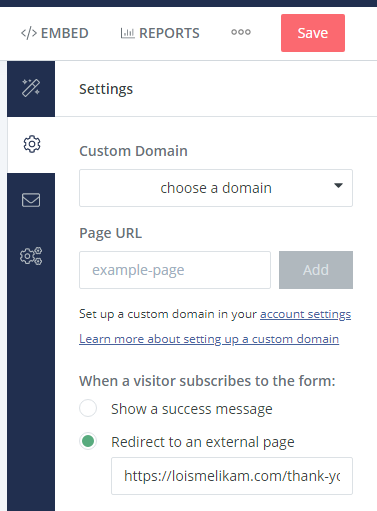
Task: Open the 'account settings' link
Action: (305, 314)
